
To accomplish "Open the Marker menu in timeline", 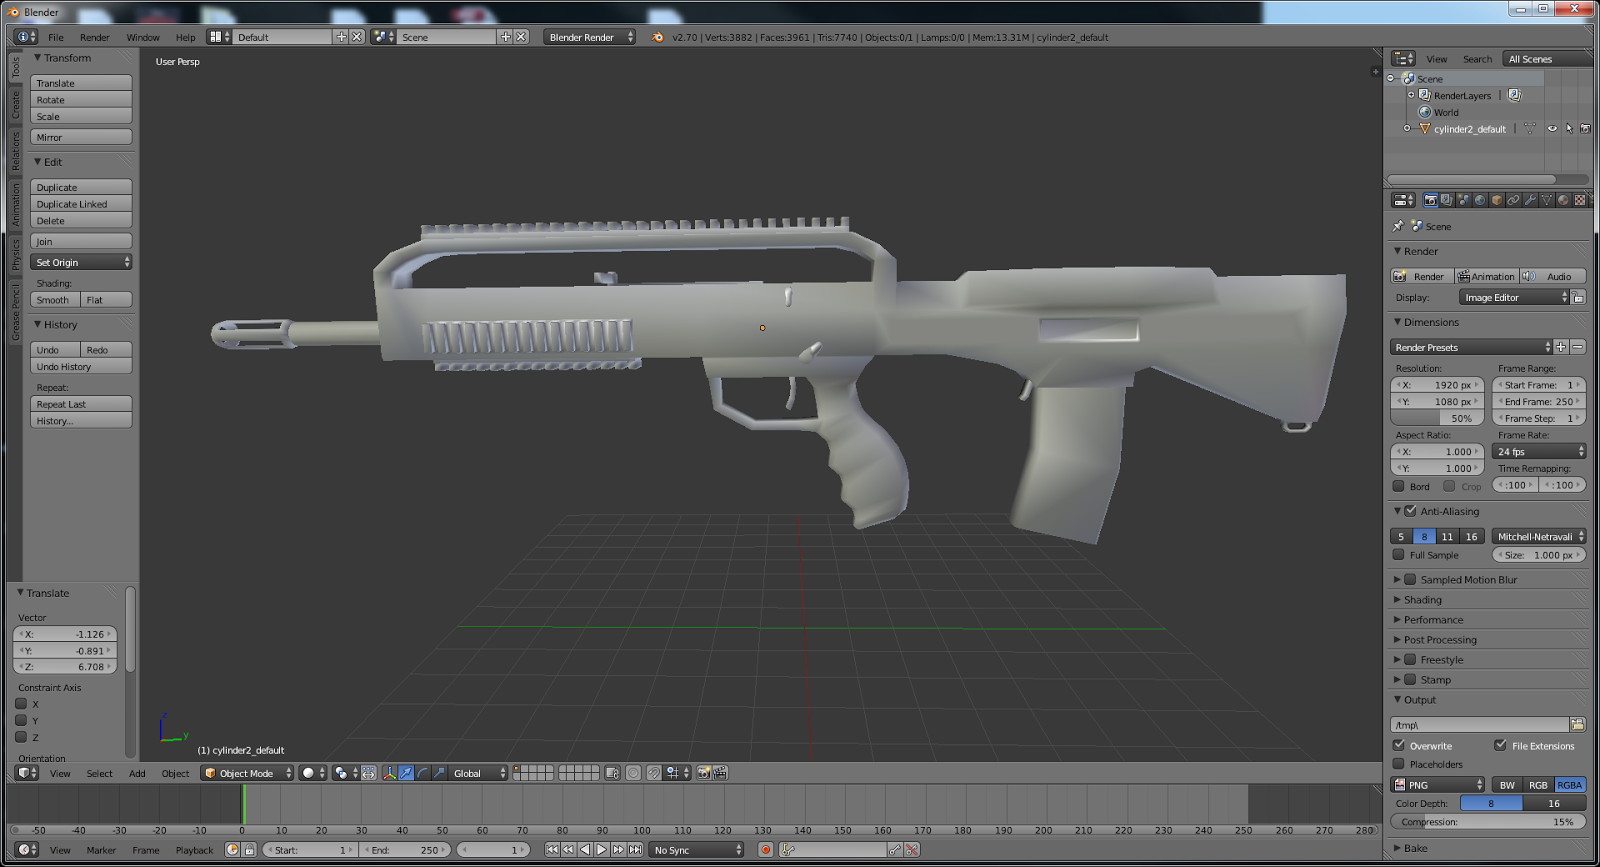I will pos(101,850).
